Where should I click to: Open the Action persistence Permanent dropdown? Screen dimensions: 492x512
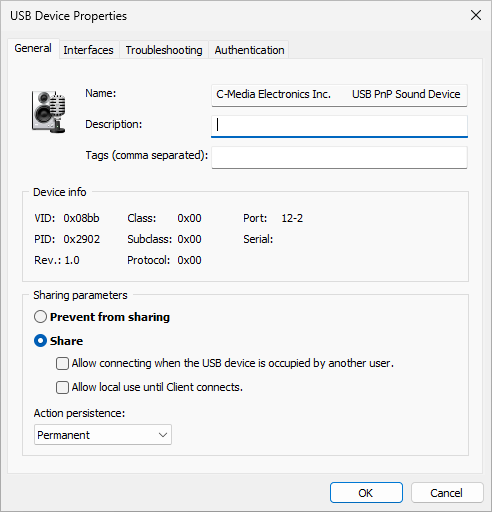(x=103, y=435)
